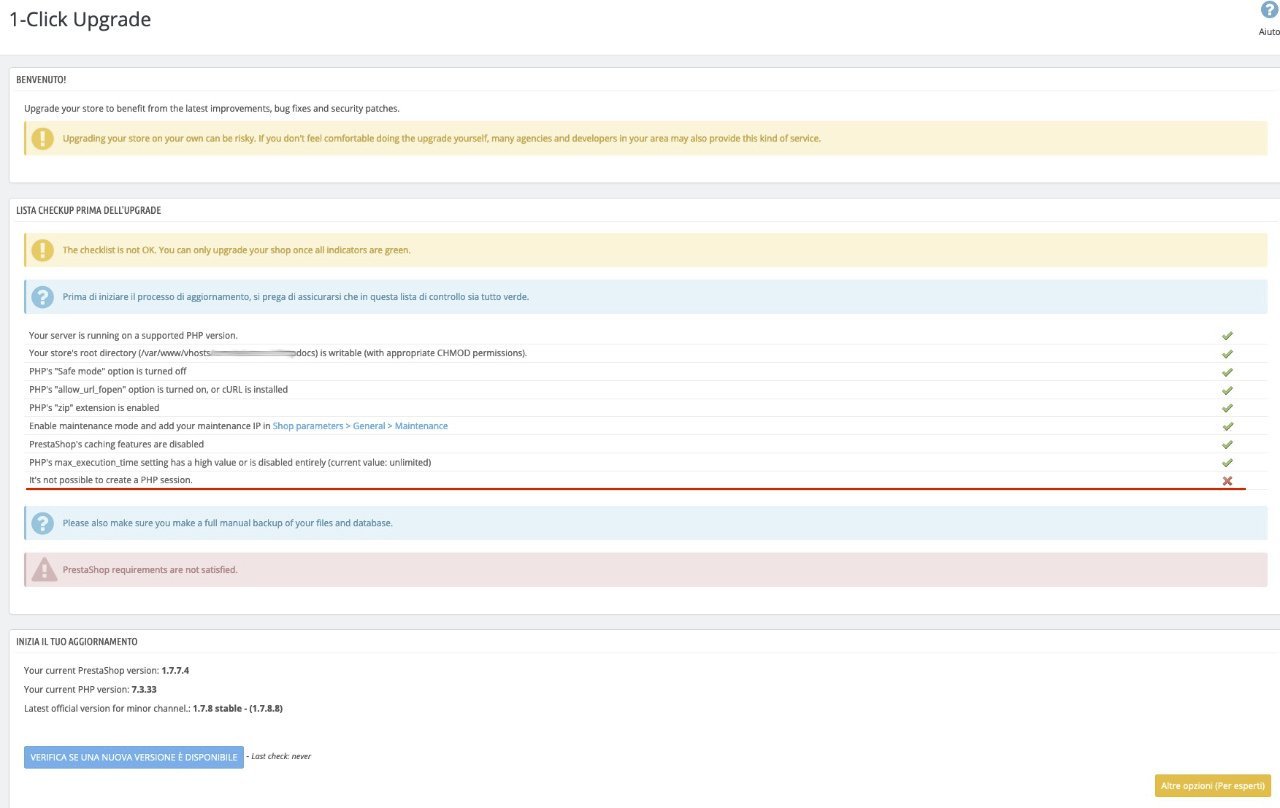This screenshot has width=1280, height=808.
Task: Click current PHP version 7.3.33 line
Action: 91,689
